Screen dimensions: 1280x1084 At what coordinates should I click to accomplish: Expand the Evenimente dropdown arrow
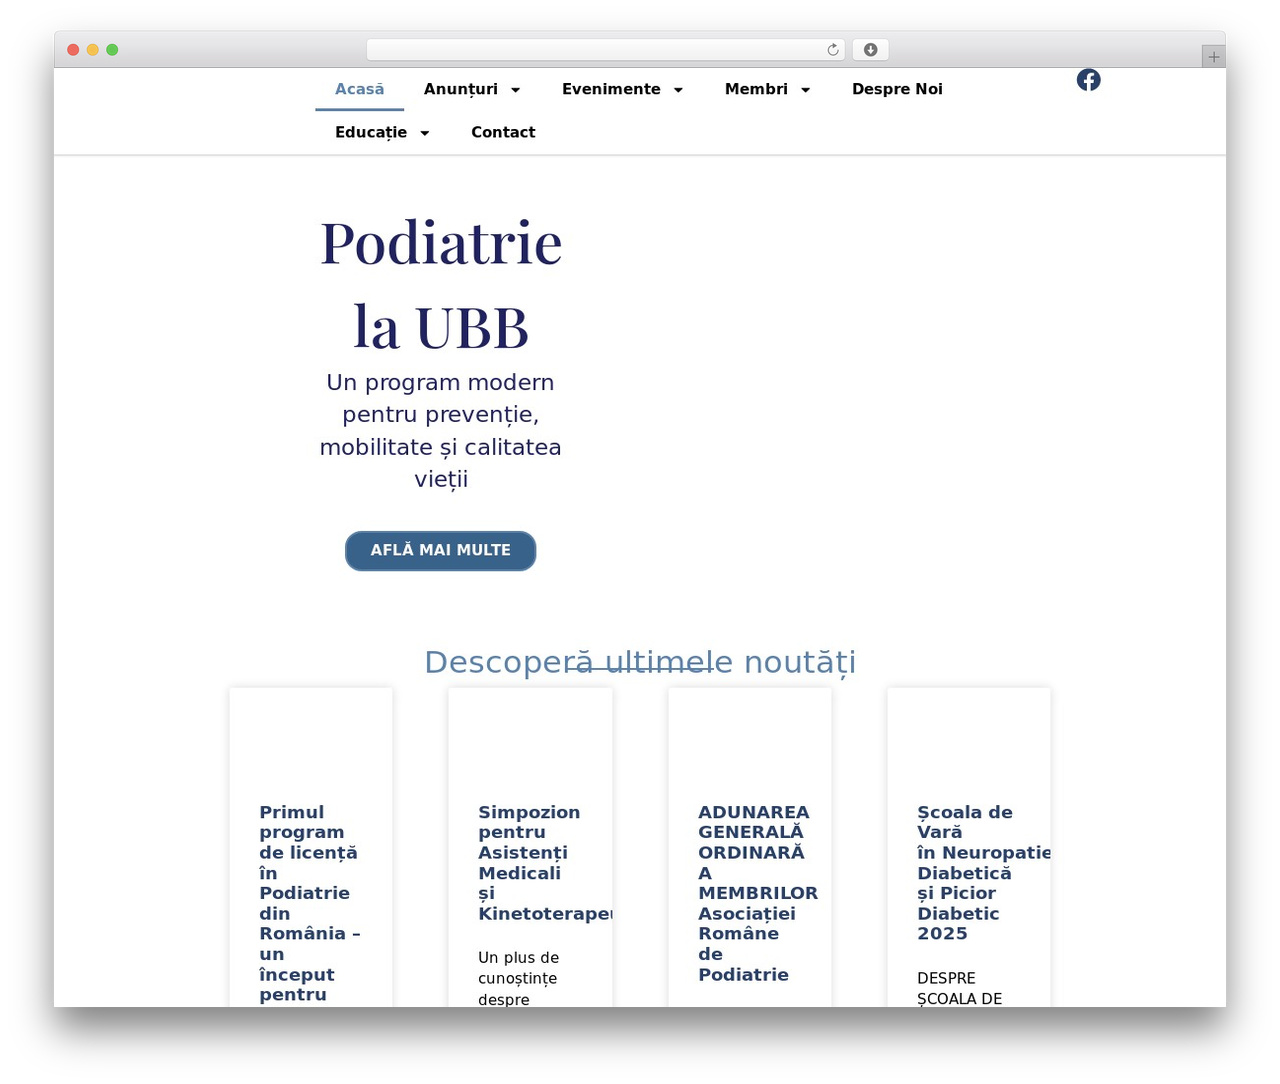(678, 90)
